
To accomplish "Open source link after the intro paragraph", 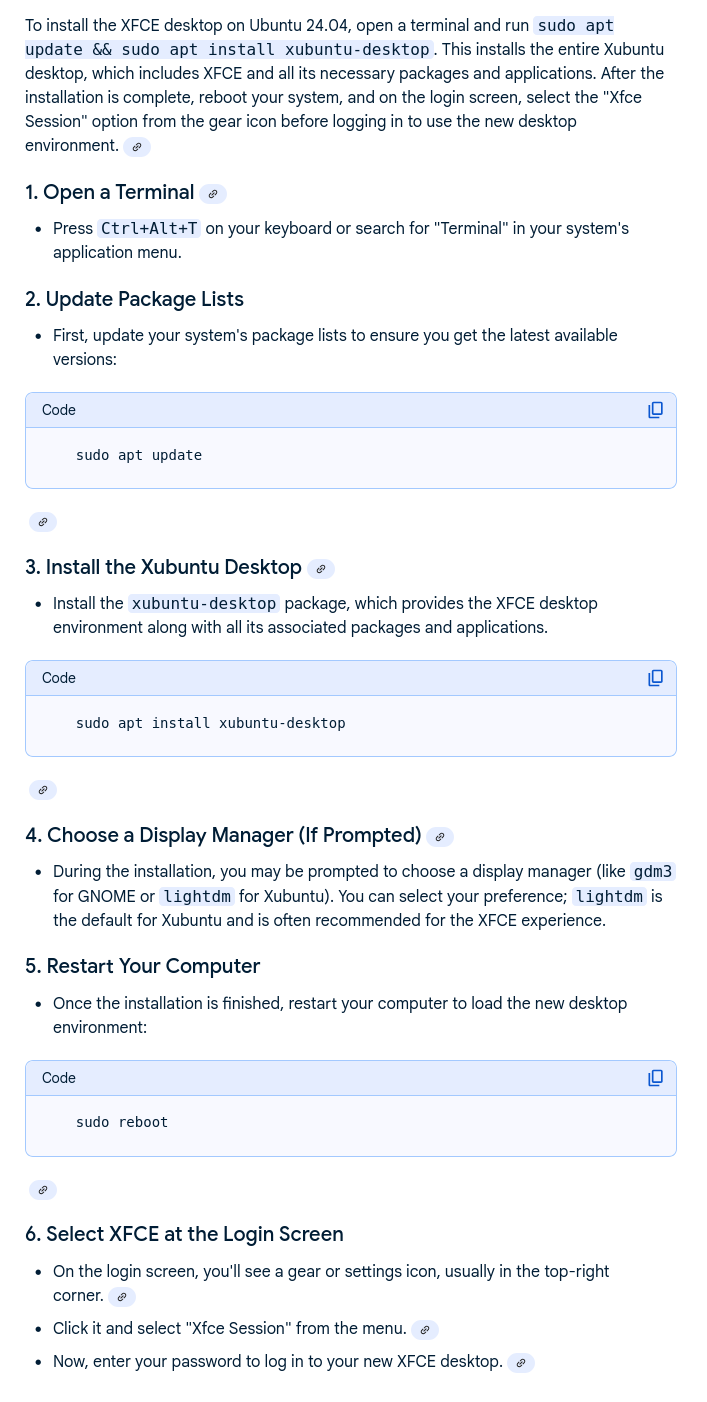I will [138, 147].
